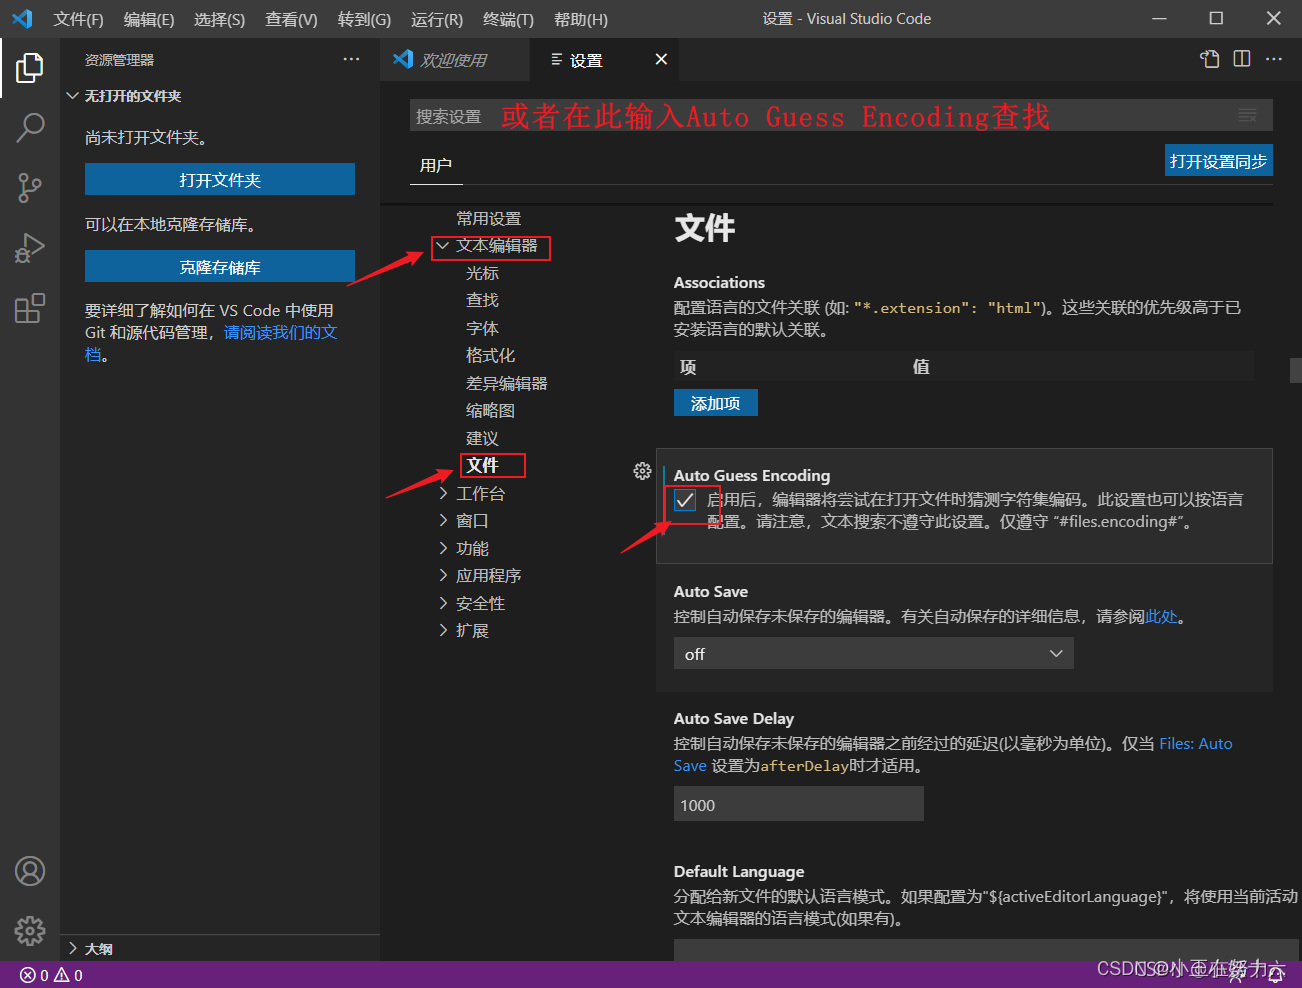Click the 打开文件夹 button
Viewport: 1302px width, 988px height.
[220, 180]
